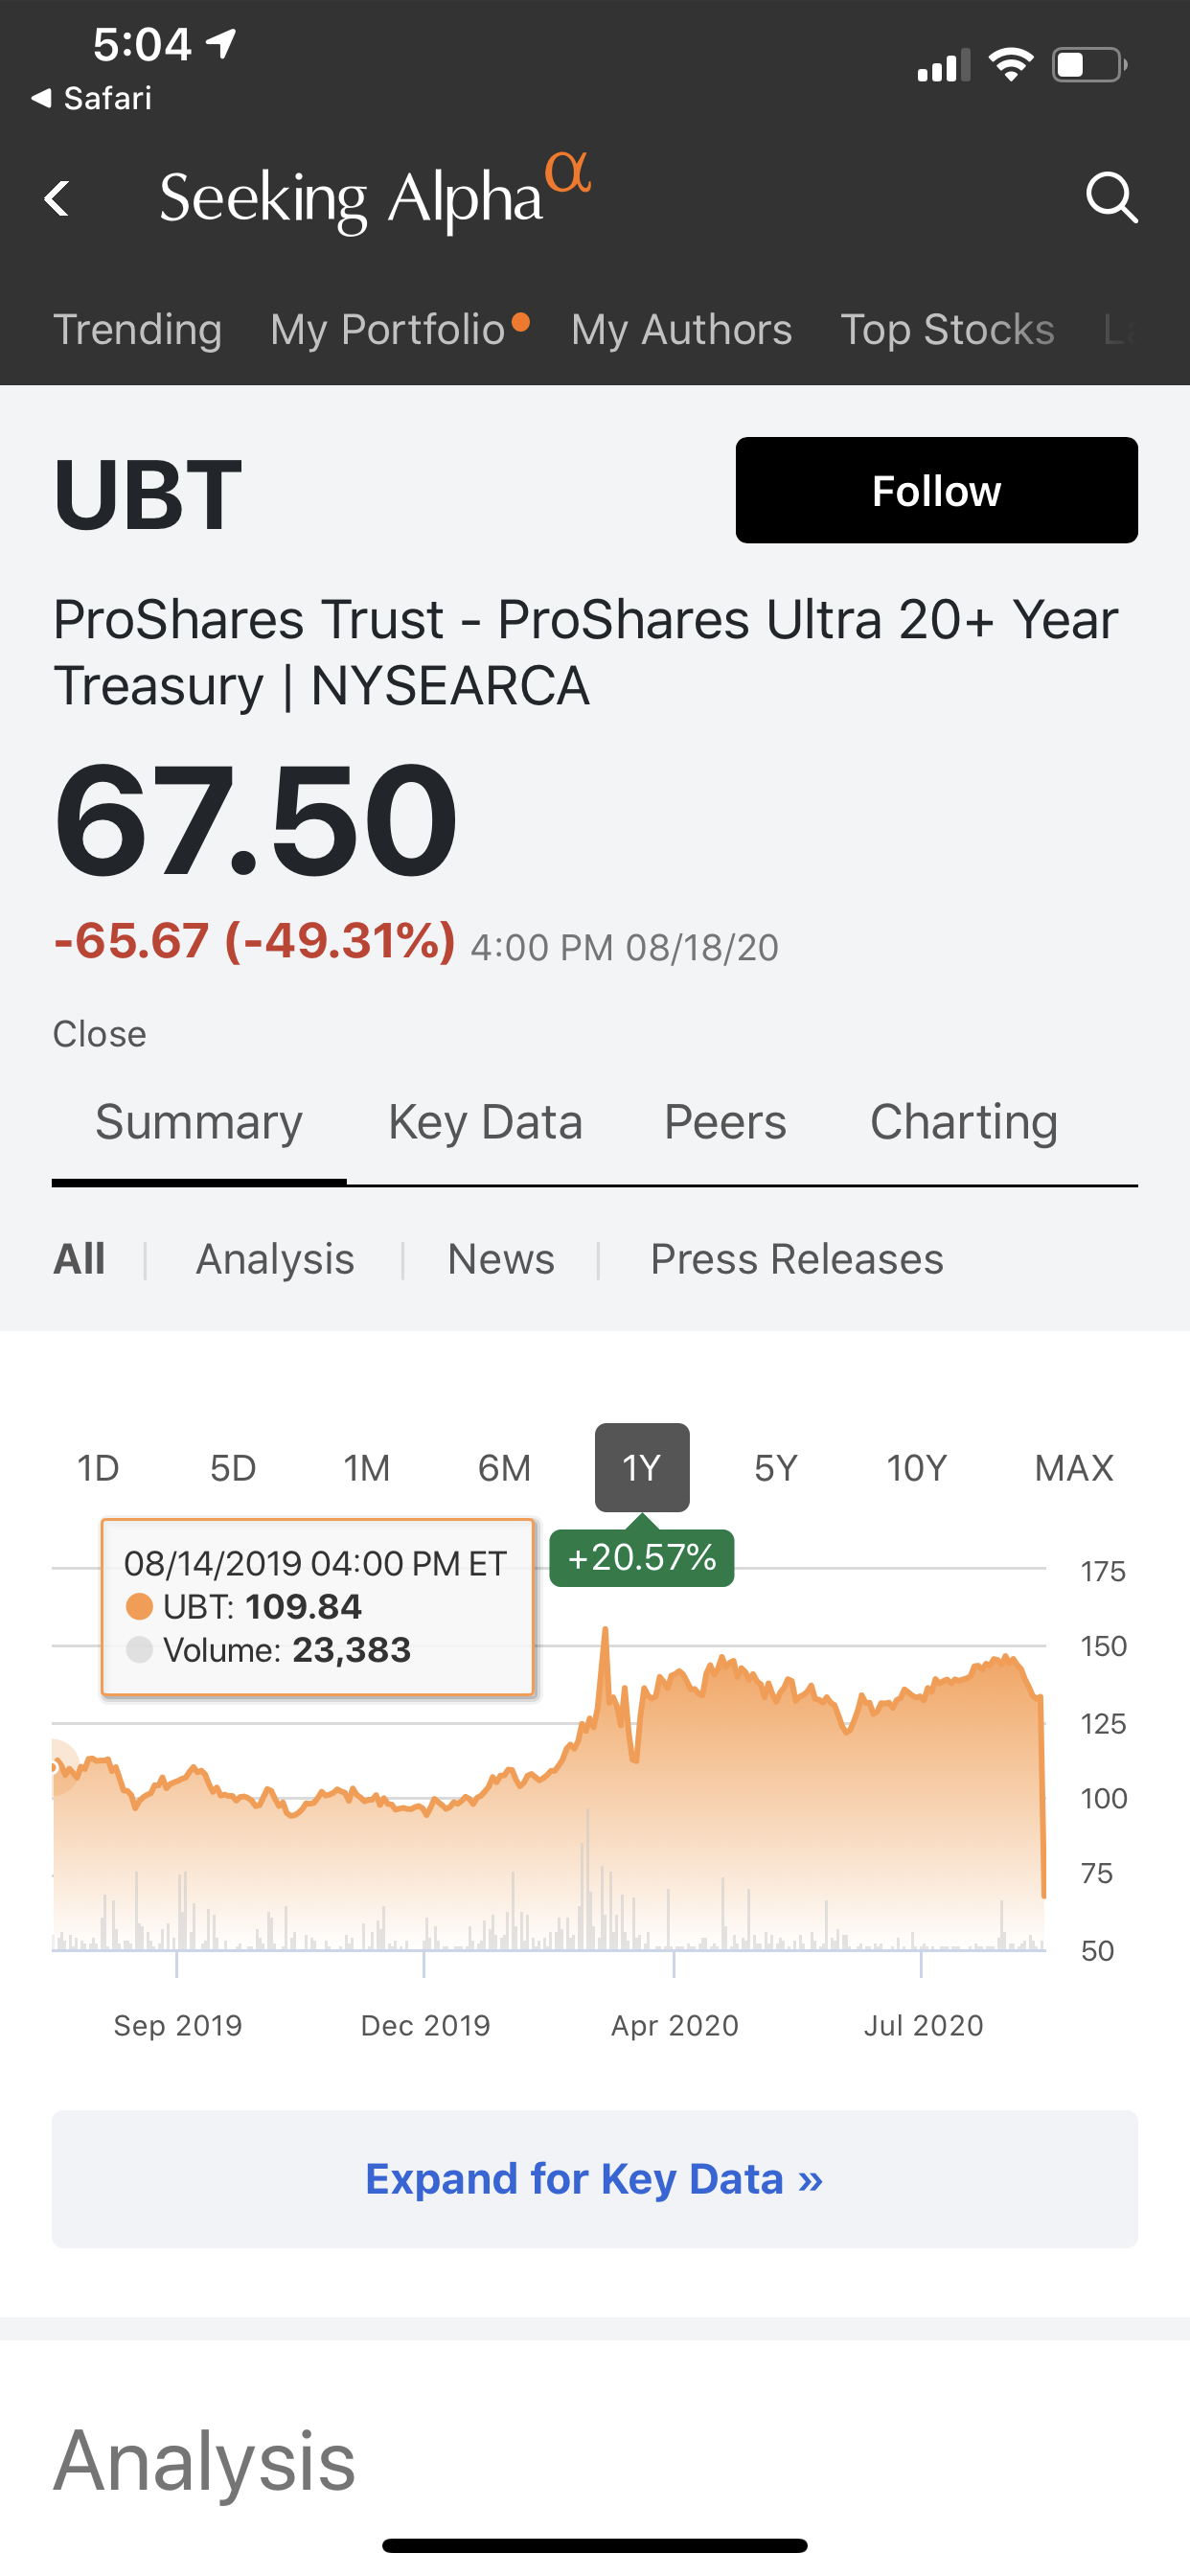Open Top Stocks section
This screenshot has height=2576, width=1190.
pyautogui.click(x=947, y=329)
